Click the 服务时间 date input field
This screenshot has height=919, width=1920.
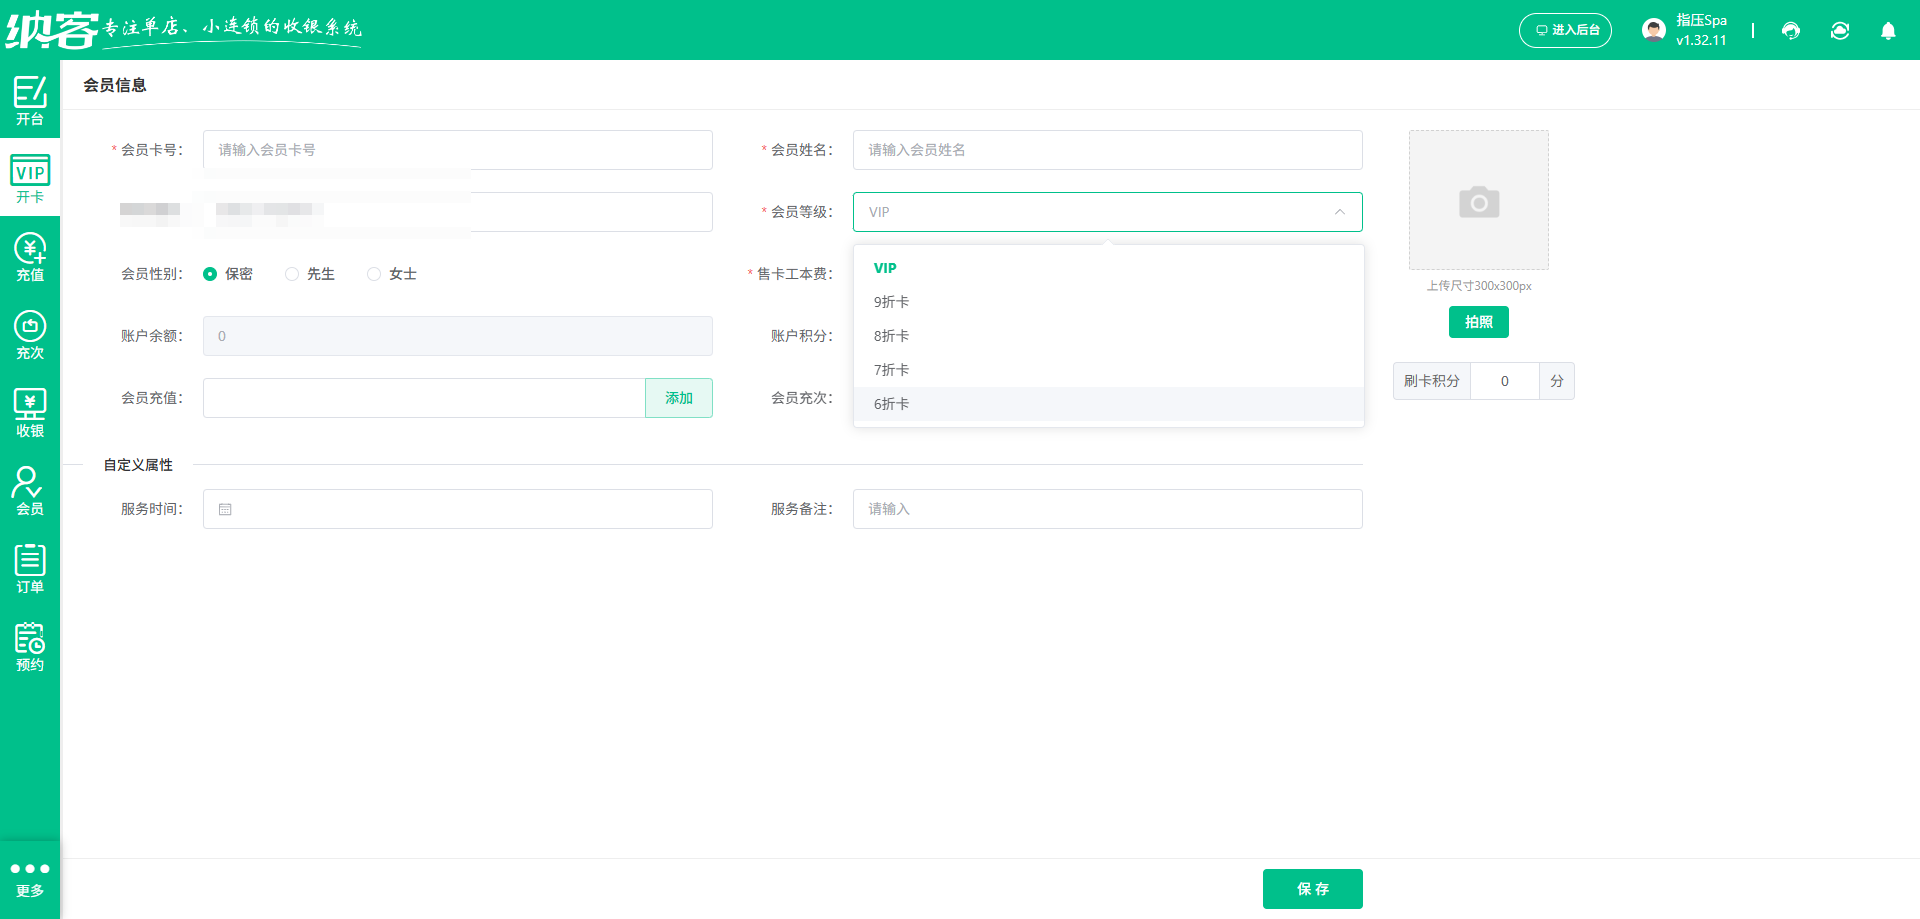click(x=457, y=508)
